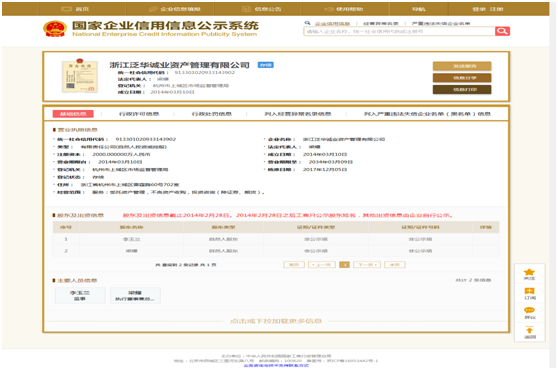
Task: Click 点击或下拉加载更多信息 load more link
Action: [276, 321]
